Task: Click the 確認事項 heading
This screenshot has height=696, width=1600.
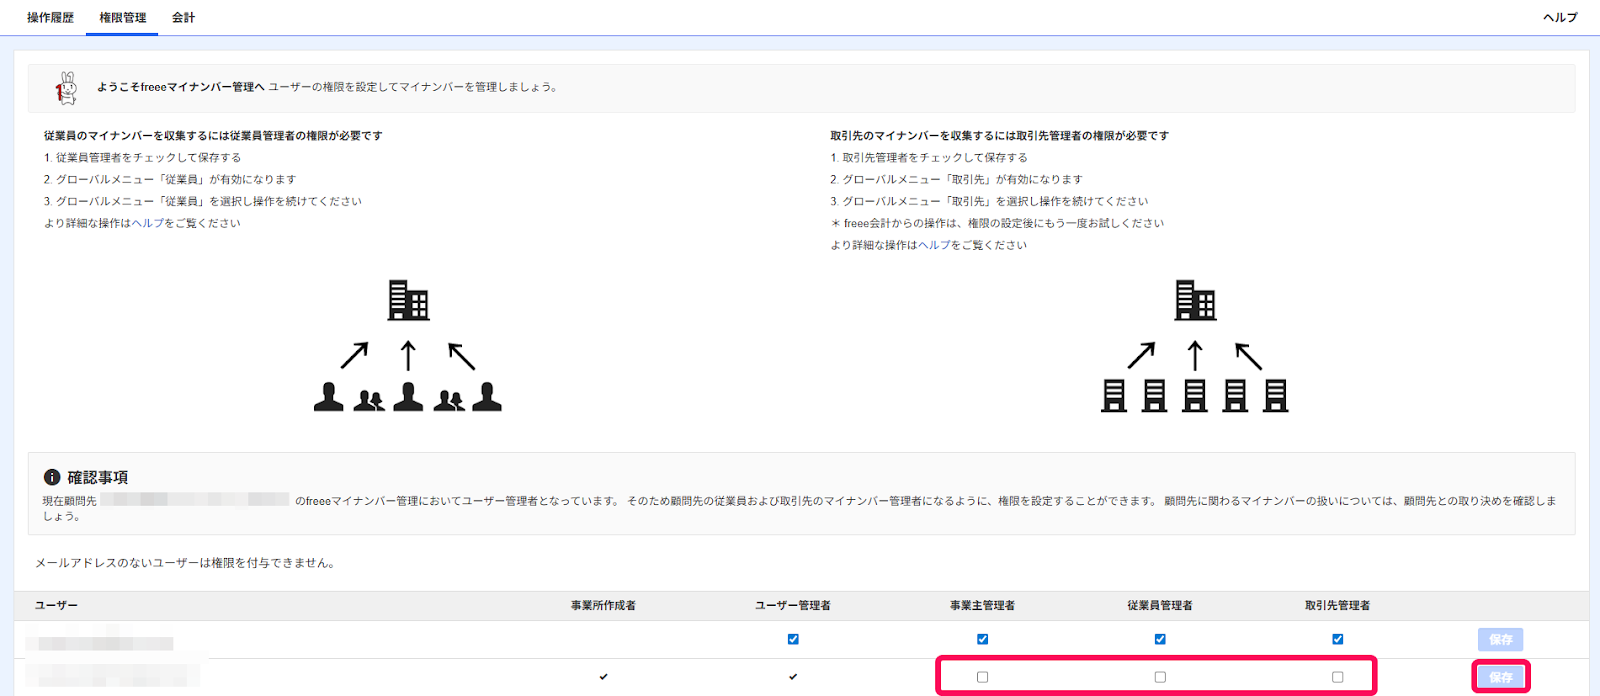Action: [97, 477]
